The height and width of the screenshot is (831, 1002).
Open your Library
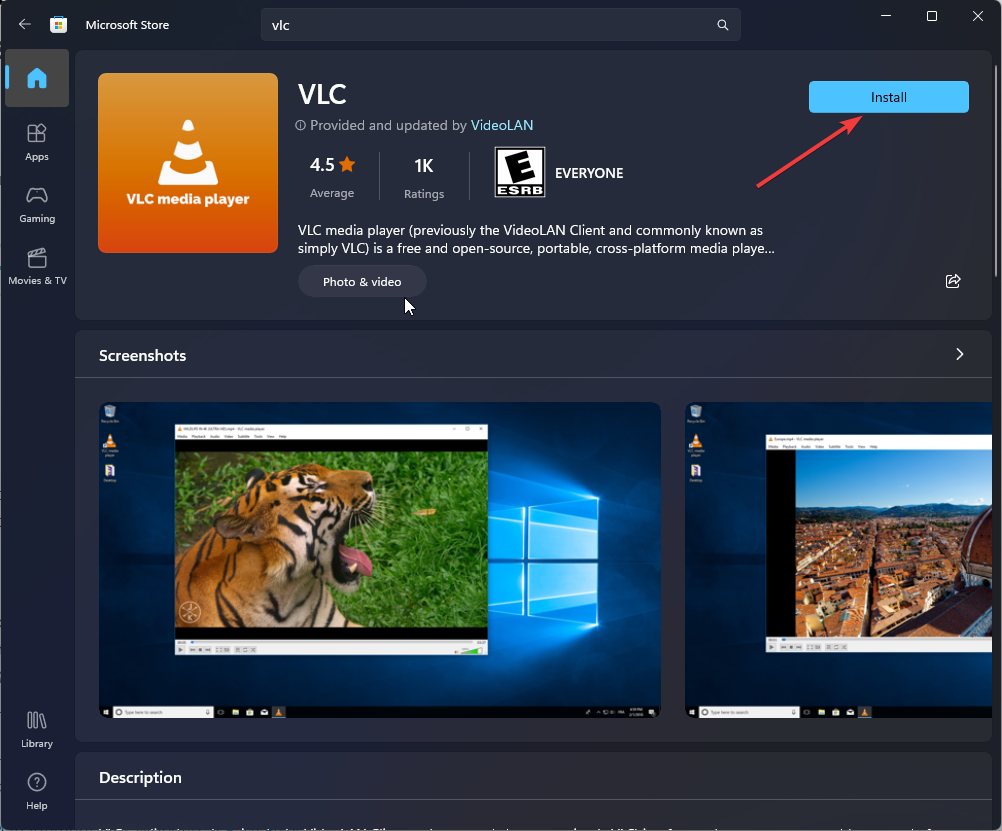(x=36, y=726)
